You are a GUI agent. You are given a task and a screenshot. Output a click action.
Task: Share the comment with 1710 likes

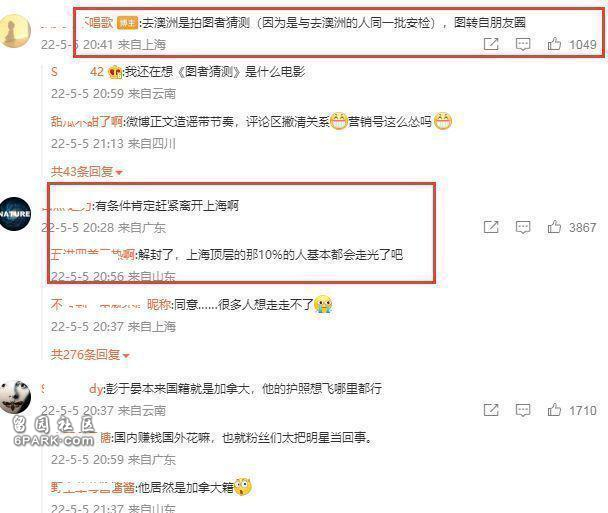click(491, 410)
